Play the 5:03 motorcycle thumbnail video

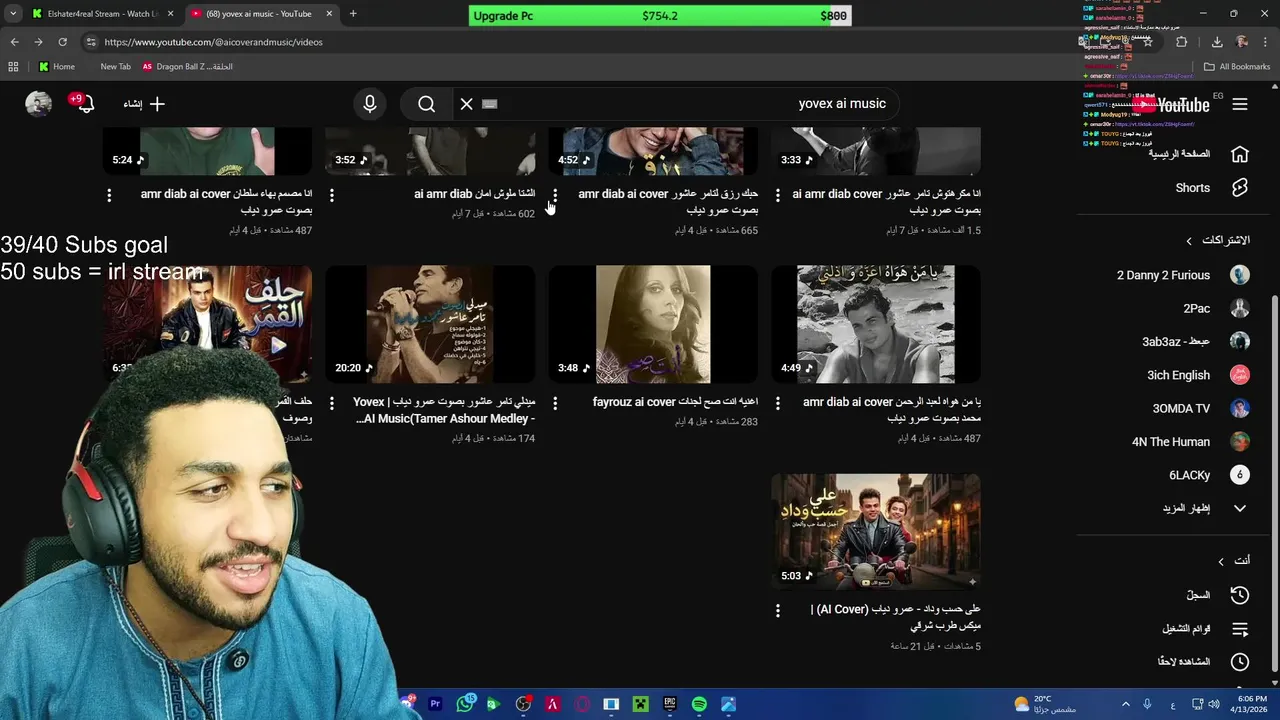click(x=876, y=532)
